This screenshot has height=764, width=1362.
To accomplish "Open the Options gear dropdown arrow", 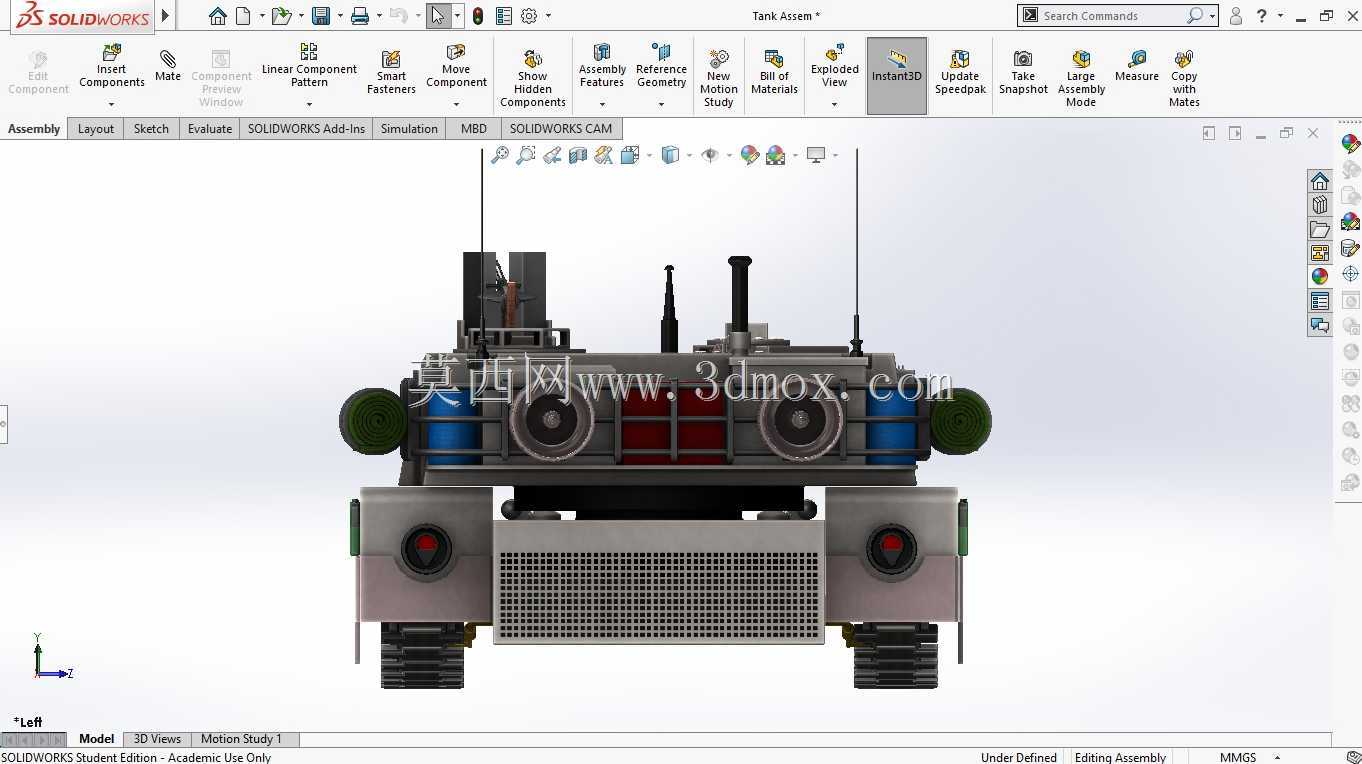I will tap(548, 16).
